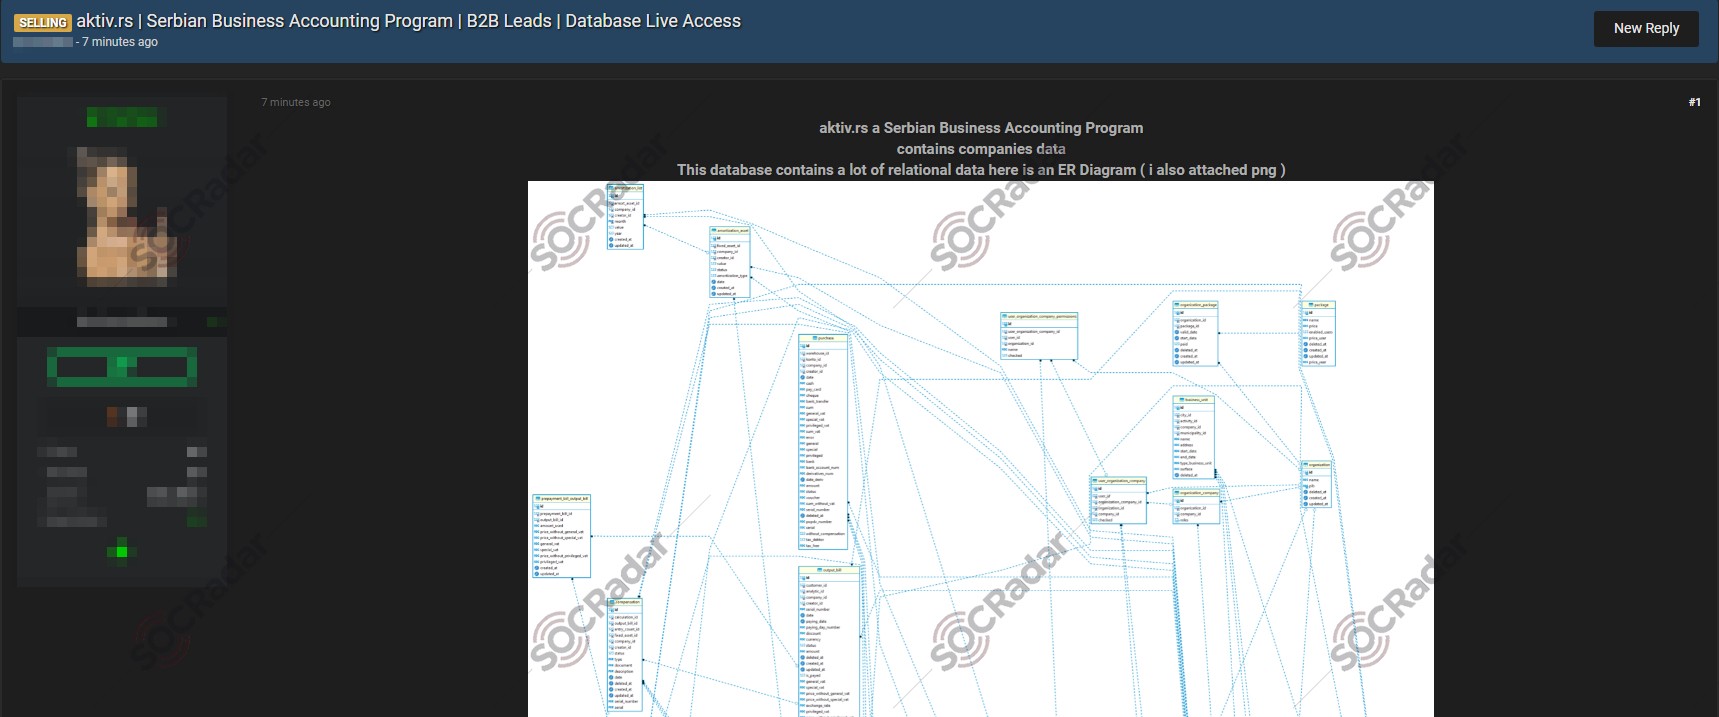Image resolution: width=1719 pixels, height=717 pixels.
Task: Click the thread header timestamp "7 minutes ago"
Action: point(120,42)
